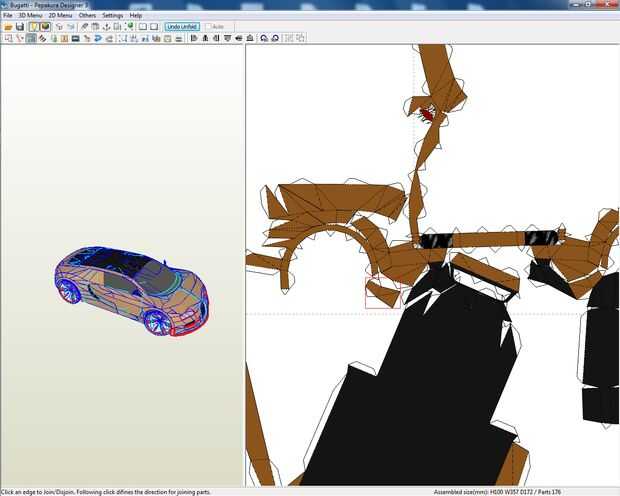The height and width of the screenshot is (496, 620).
Task: Select the red rotate part tool
Action: (20, 38)
